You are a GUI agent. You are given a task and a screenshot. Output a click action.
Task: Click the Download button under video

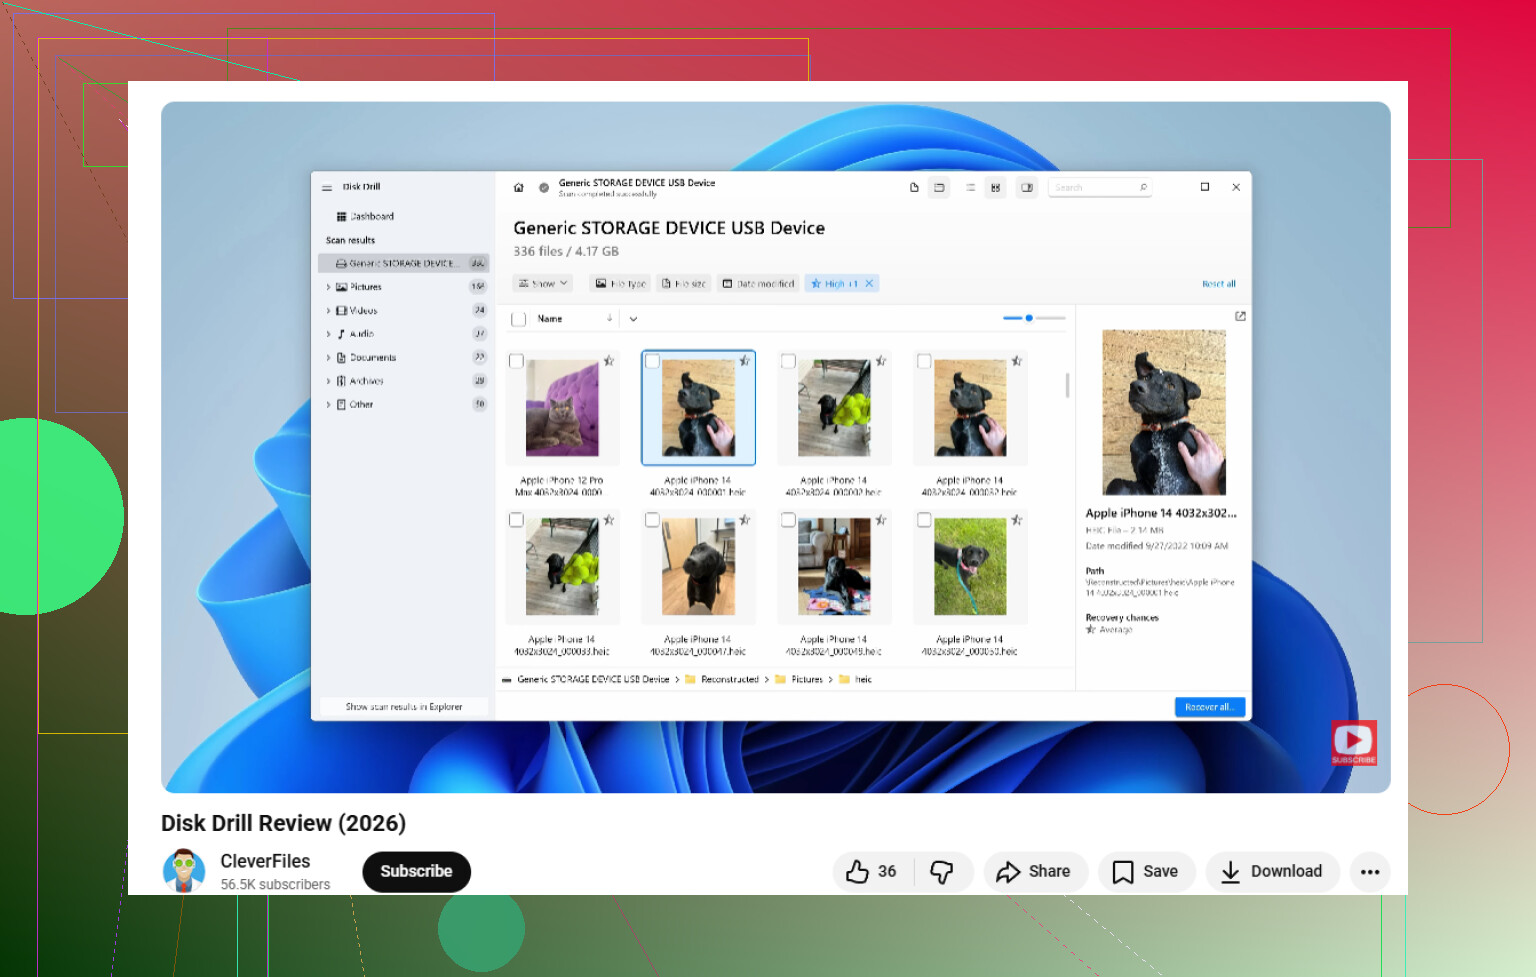point(1272,872)
